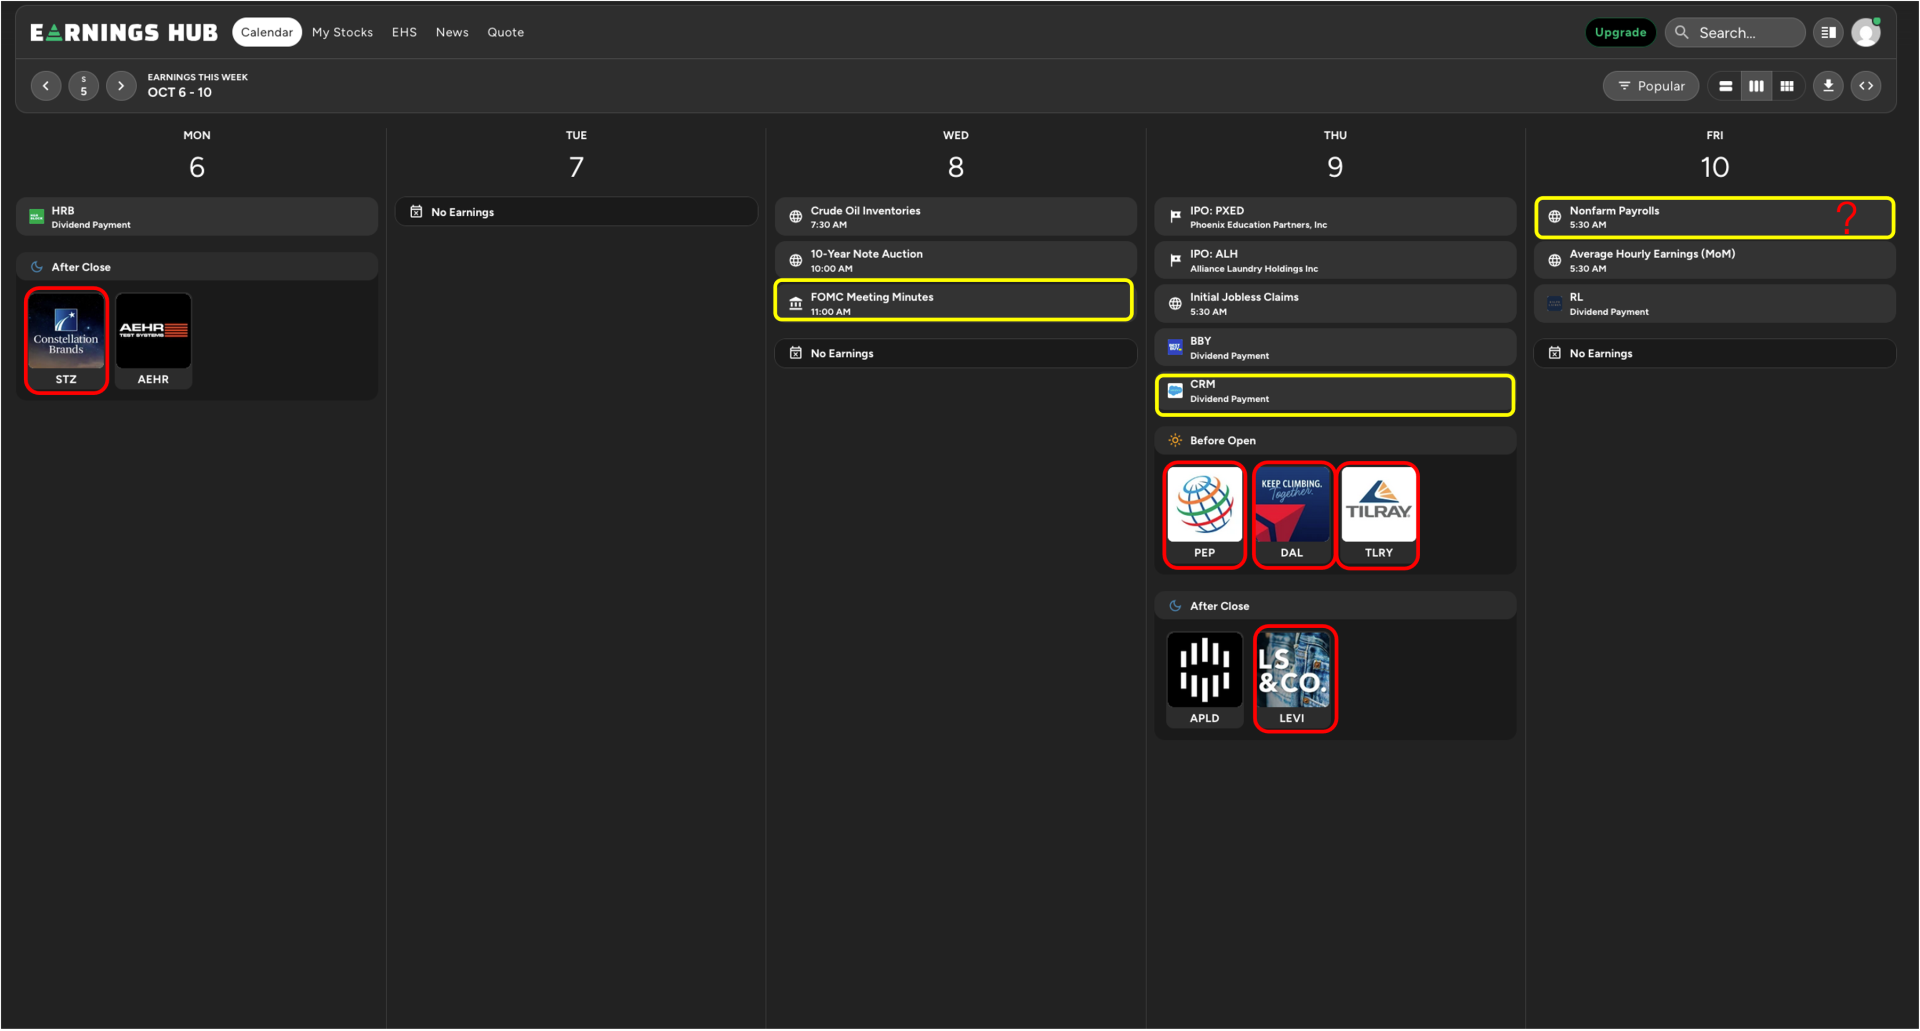This screenshot has height=1031, width=1920.
Task: Switch to the News tab
Action: [452, 33]
